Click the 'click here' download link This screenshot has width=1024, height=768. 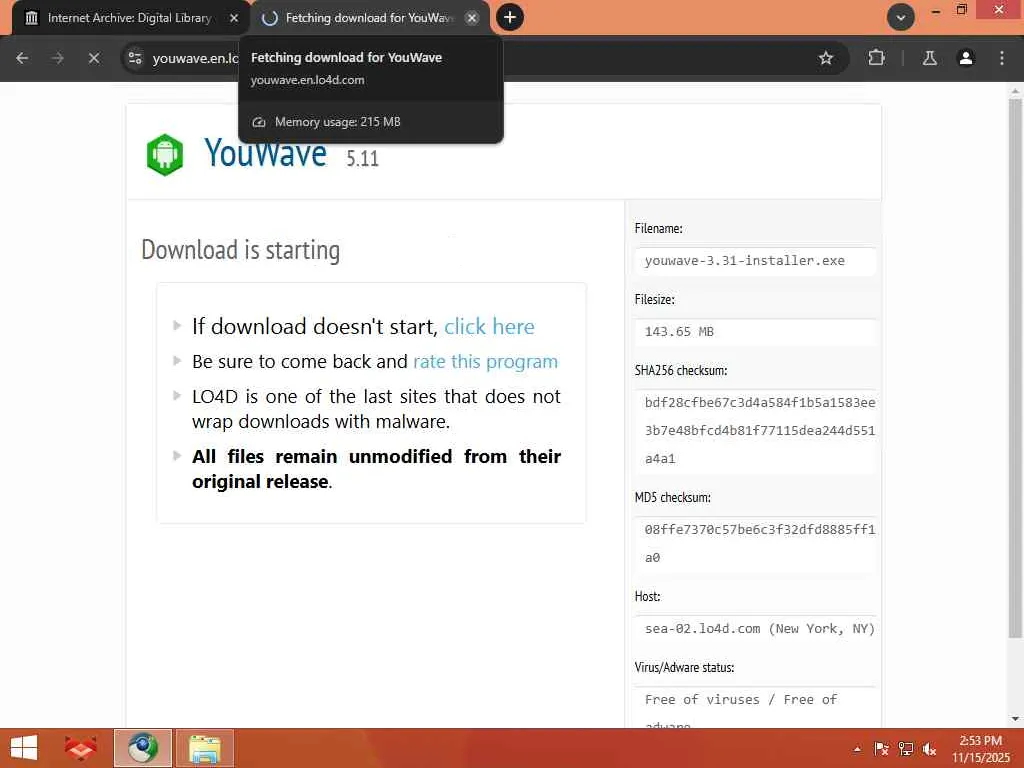[489, 326]
